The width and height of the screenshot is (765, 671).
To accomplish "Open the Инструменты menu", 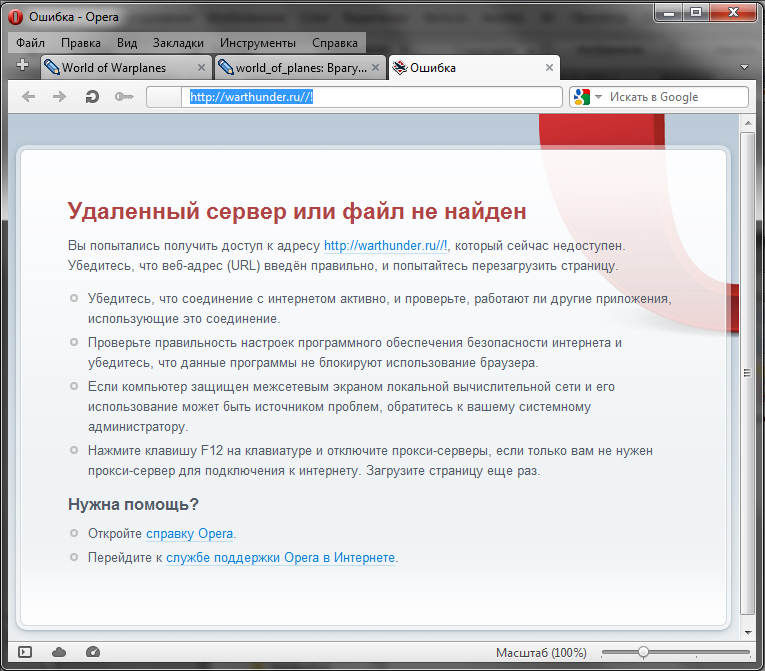I will pyautogui.click(x=257, y=43).
